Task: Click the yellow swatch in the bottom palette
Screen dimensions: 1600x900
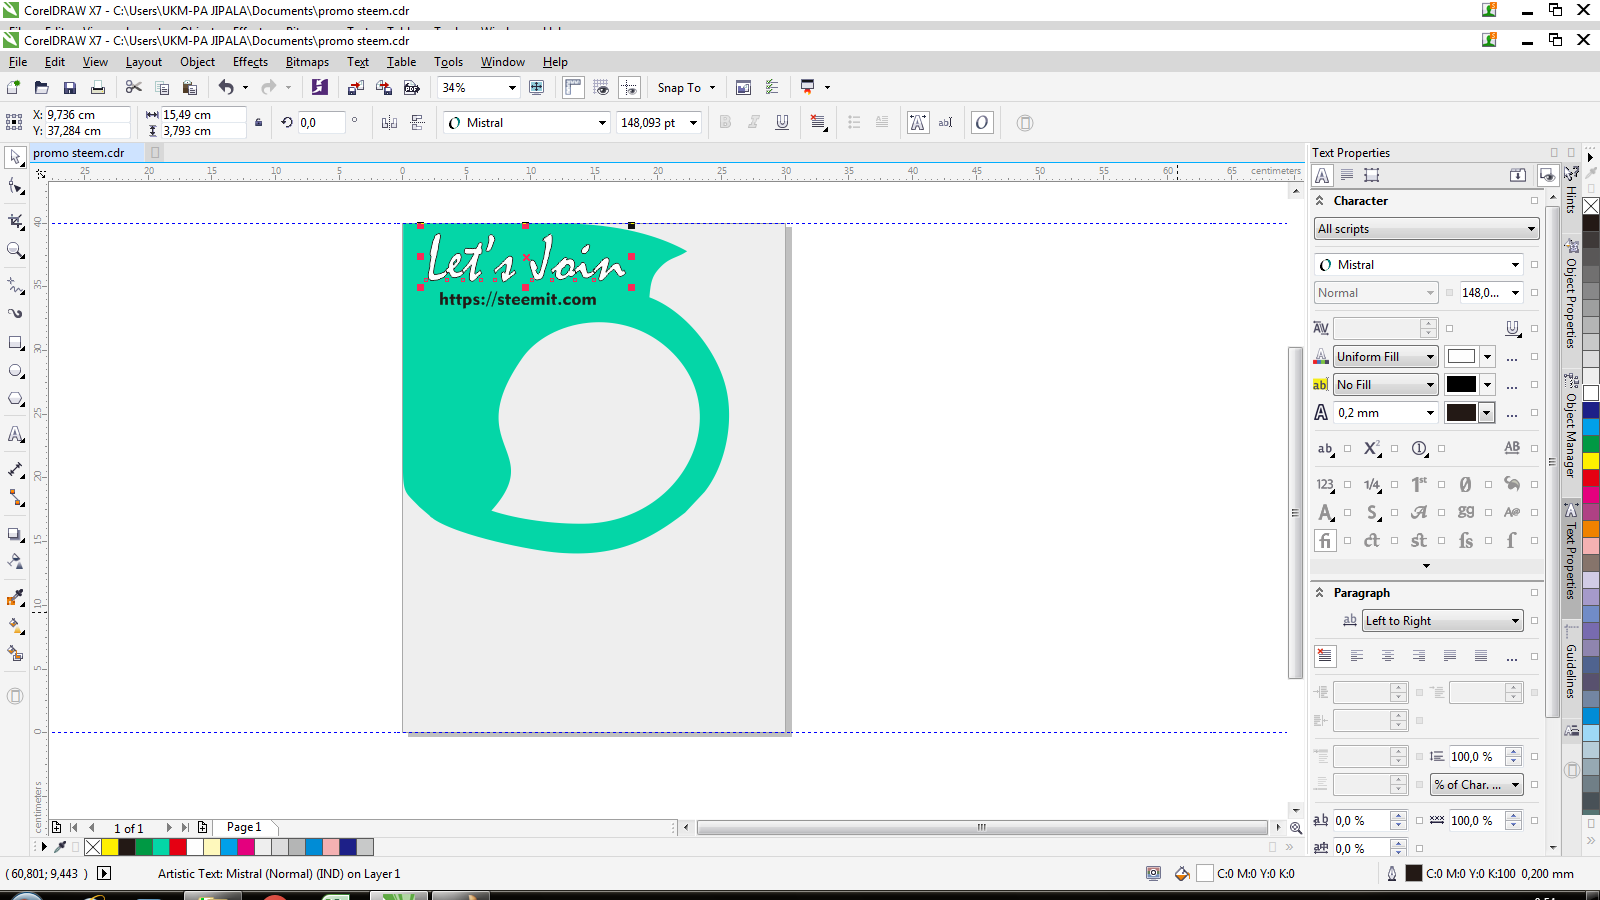Action: (110, 847)
